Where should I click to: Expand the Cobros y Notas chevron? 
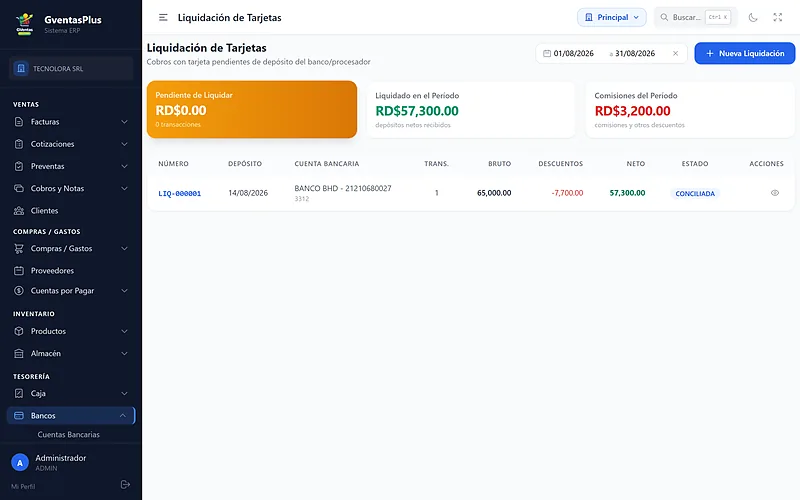pos(124,188)
